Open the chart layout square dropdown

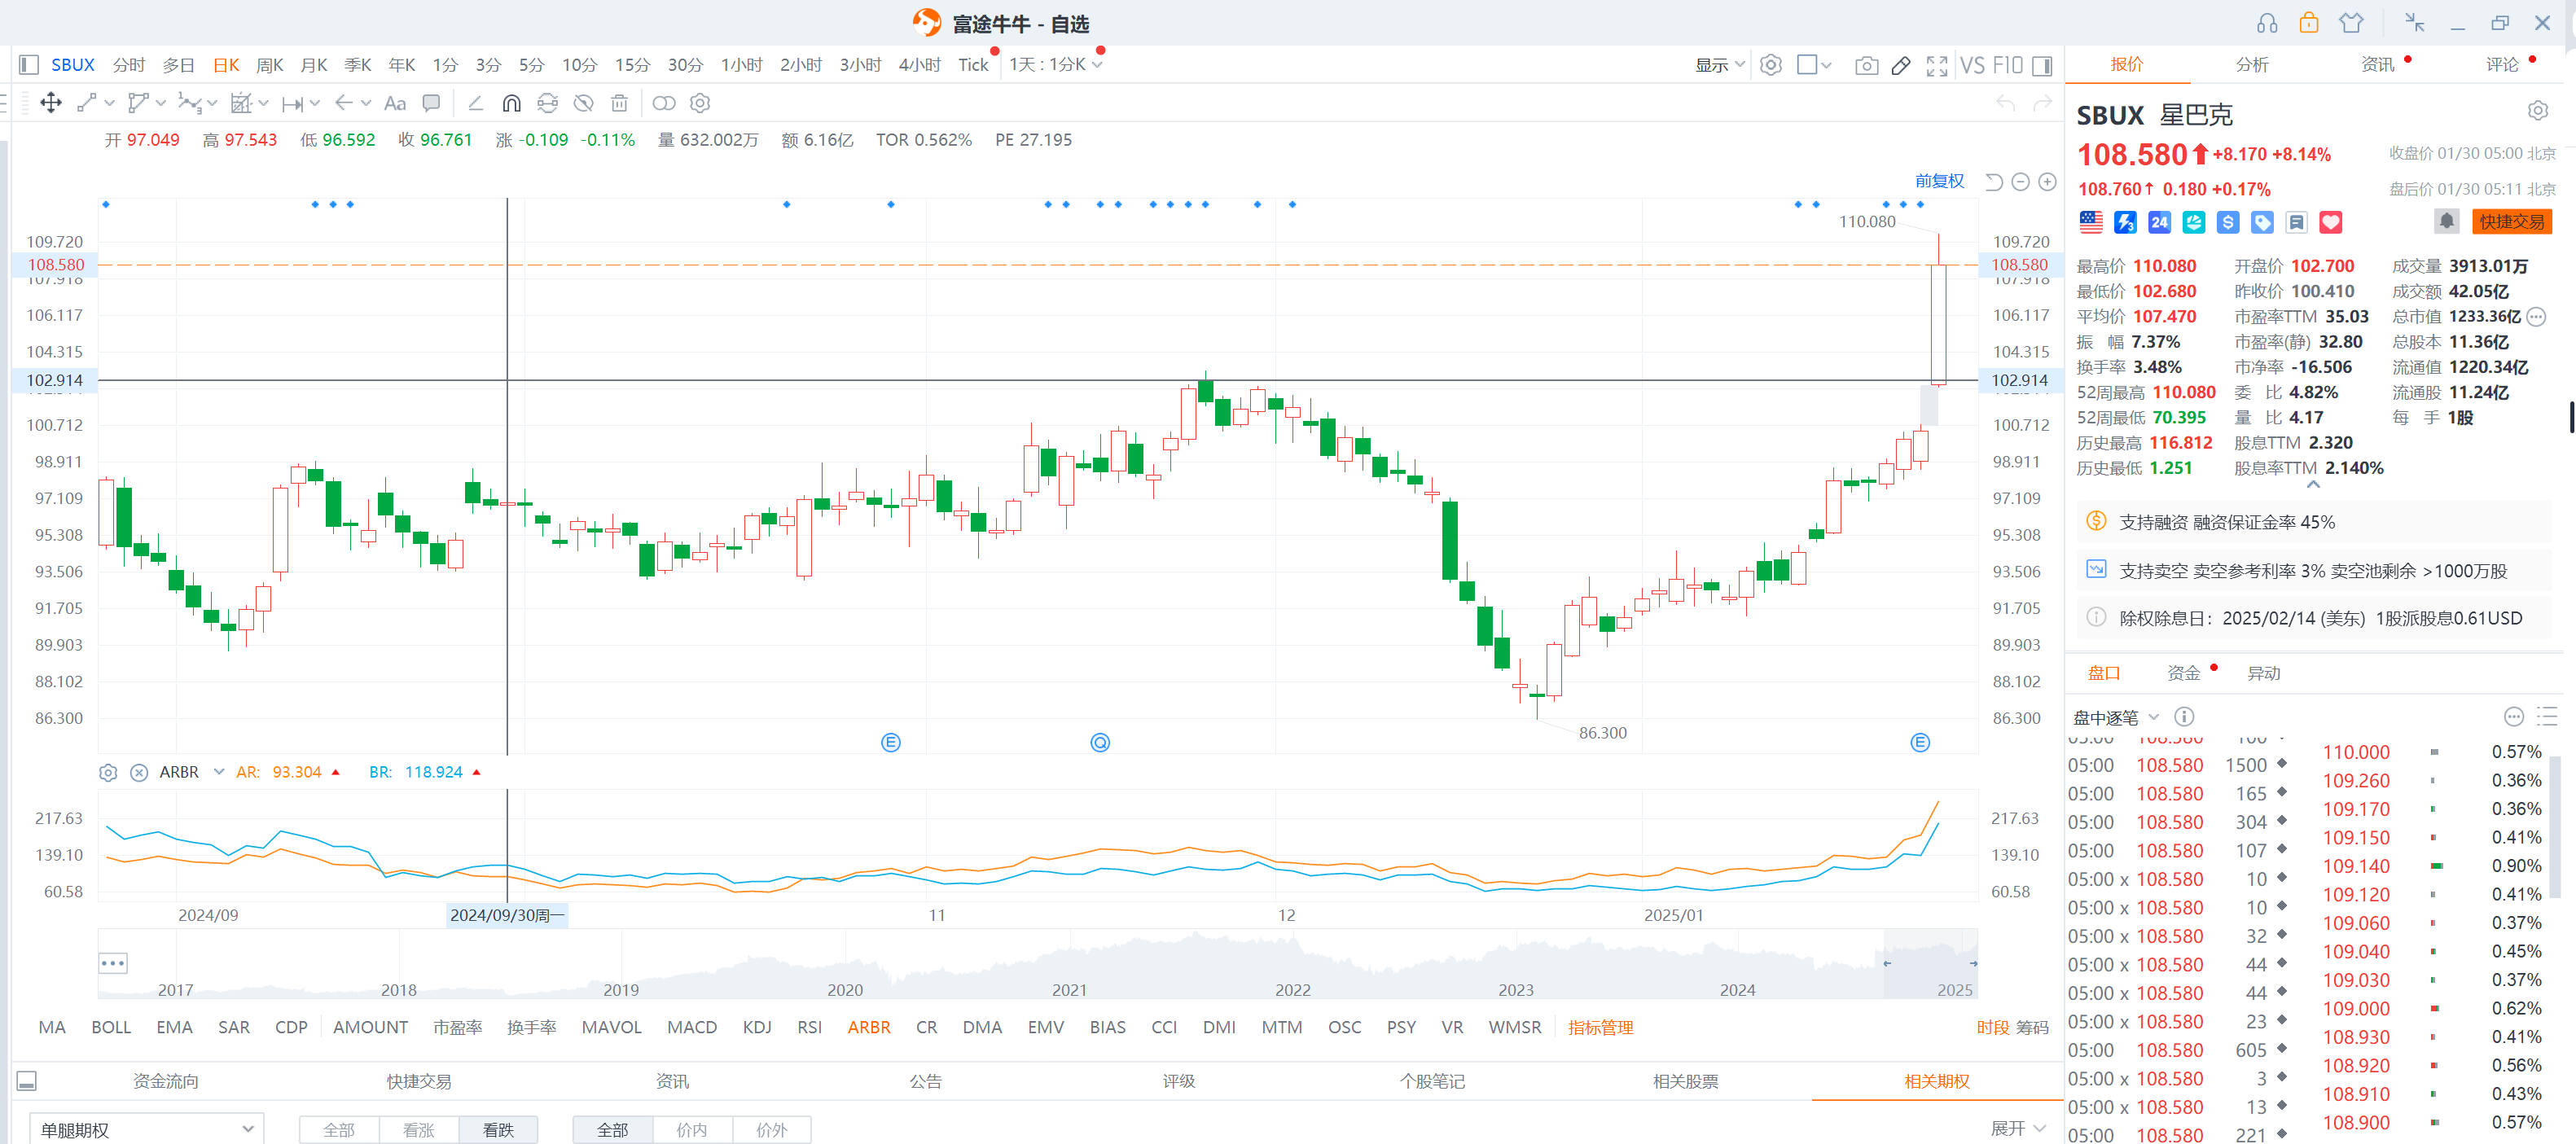tap(1814, 65)
